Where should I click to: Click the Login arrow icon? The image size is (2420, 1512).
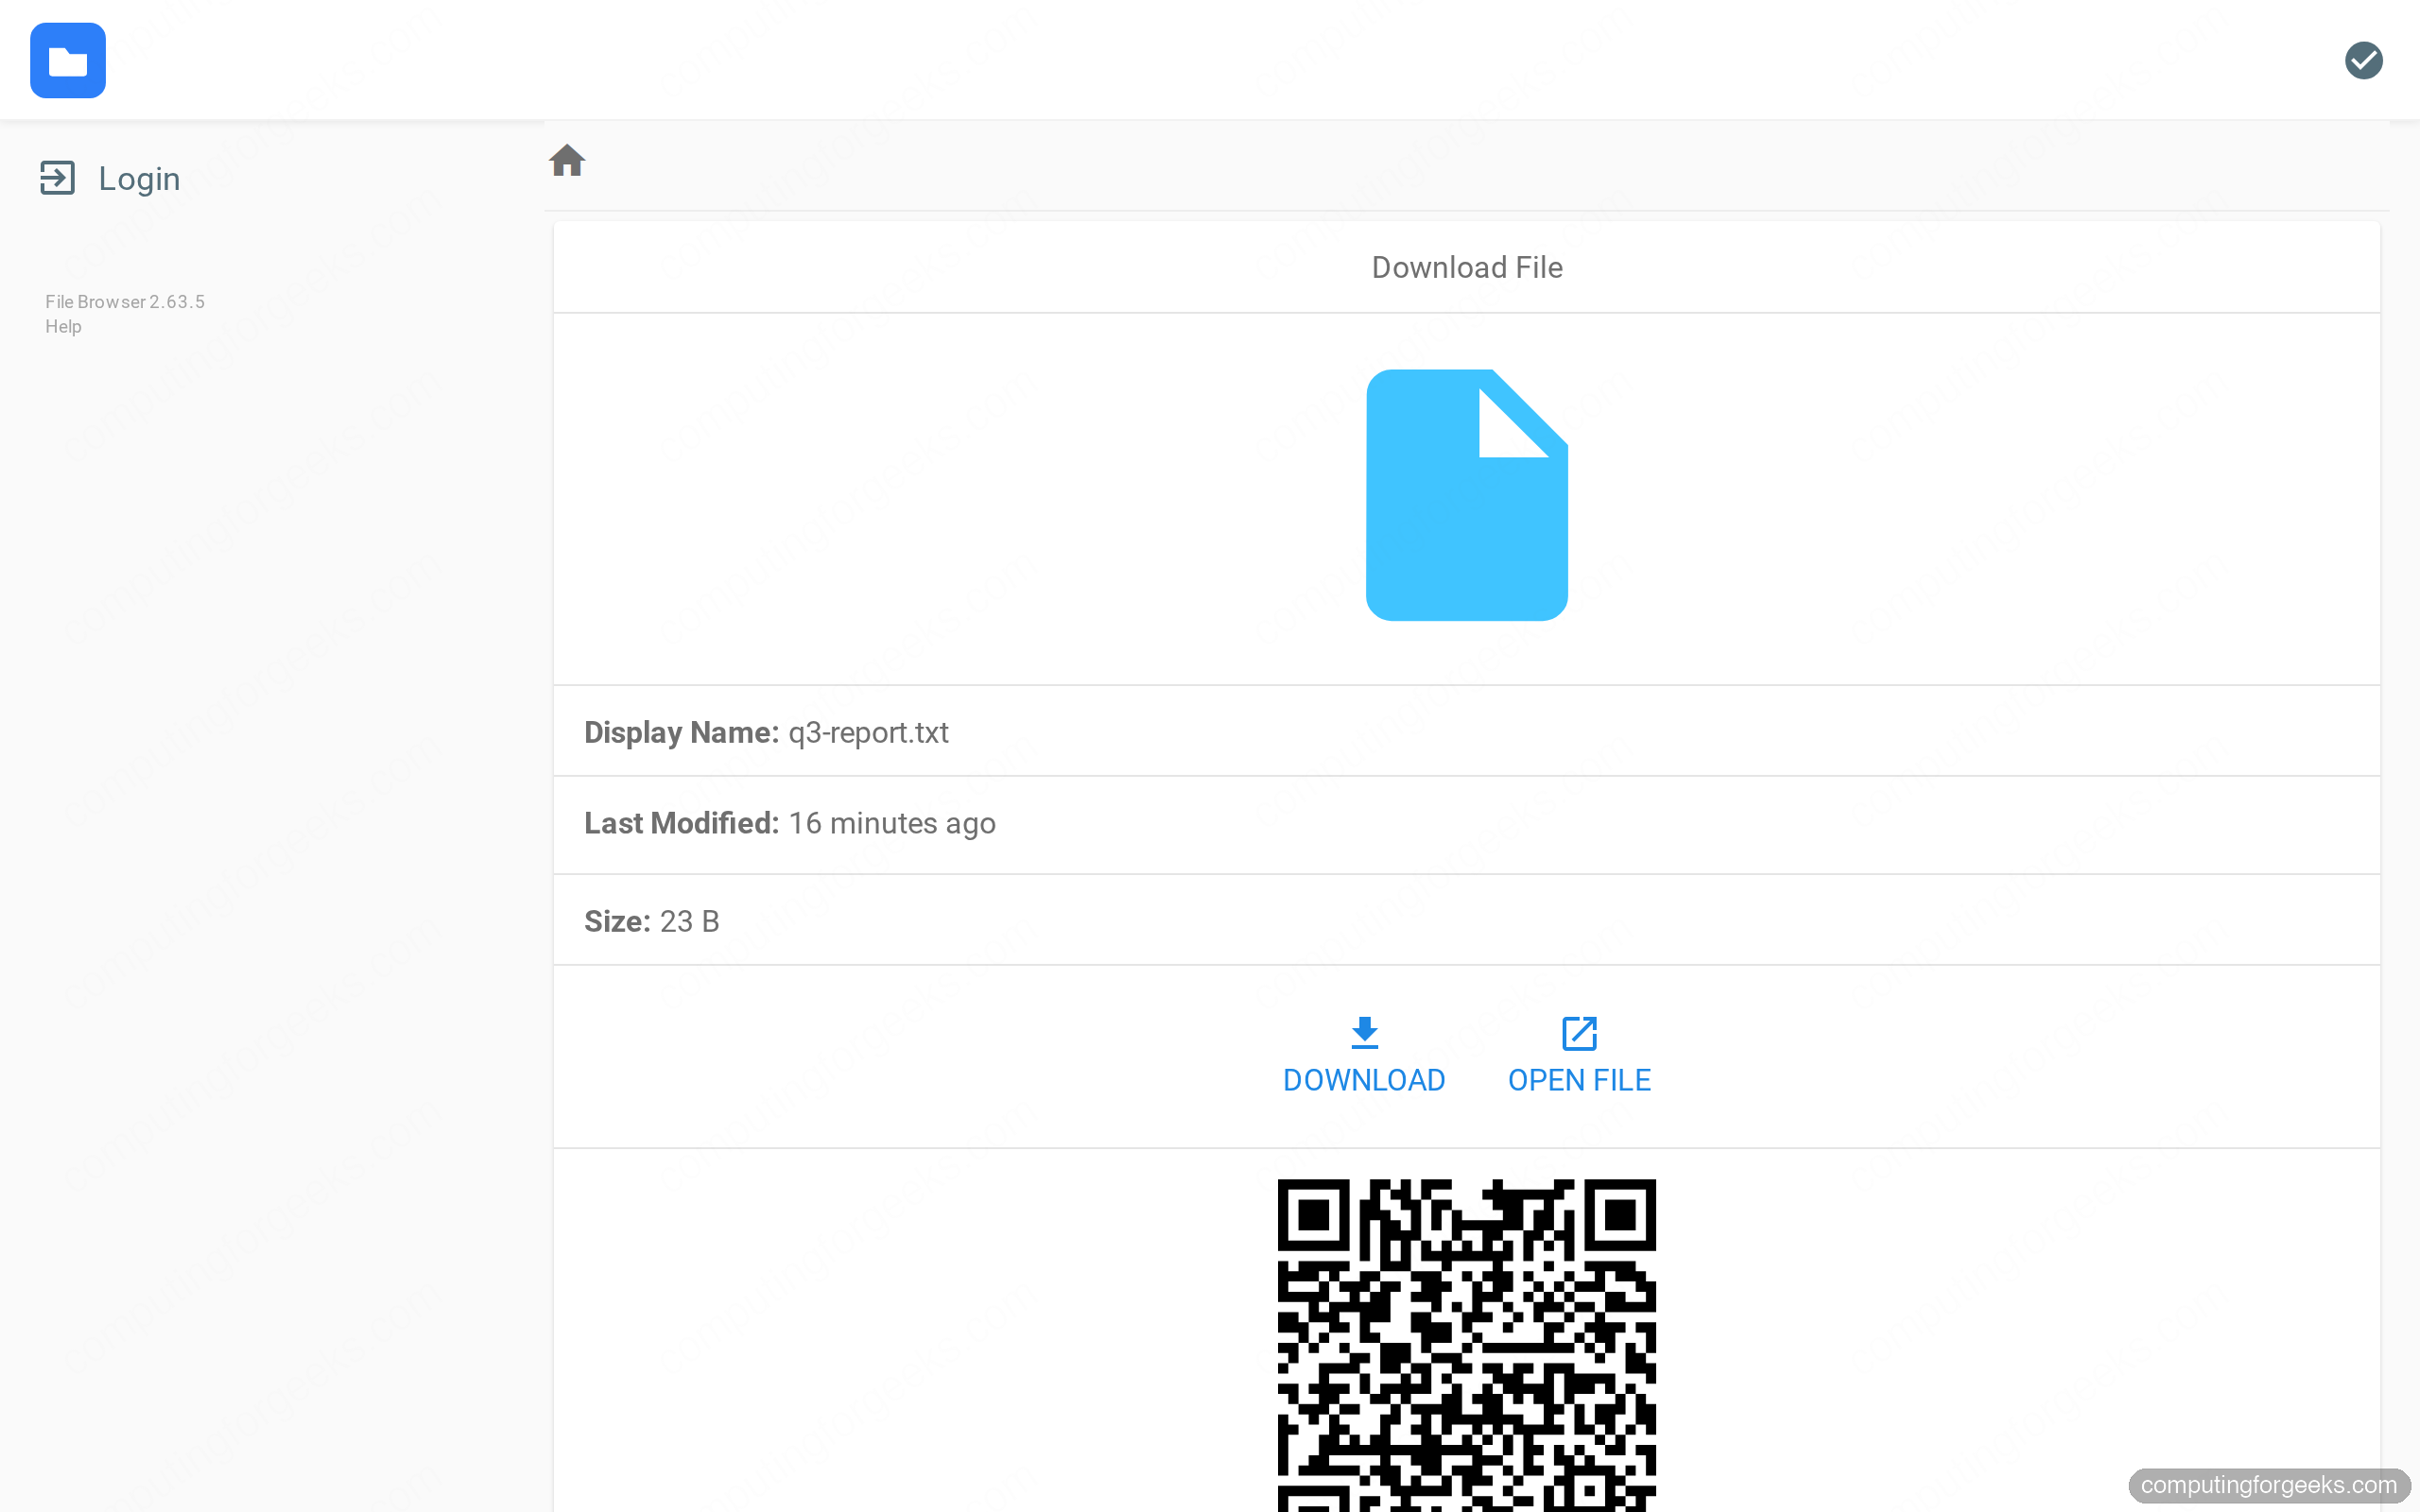(57, 178)
